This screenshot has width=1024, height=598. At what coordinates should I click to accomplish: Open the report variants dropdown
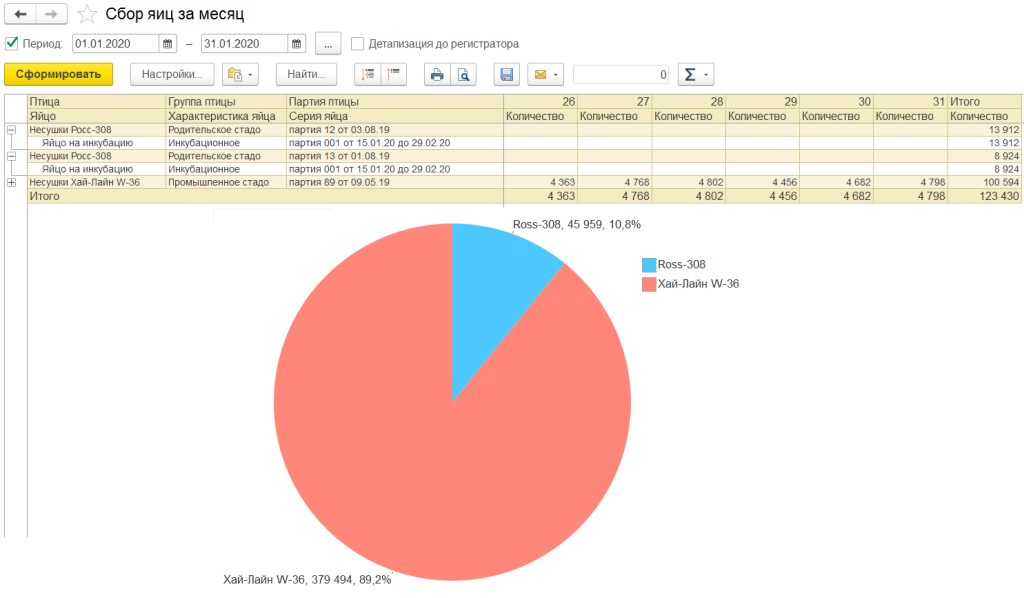coord(240,75)
